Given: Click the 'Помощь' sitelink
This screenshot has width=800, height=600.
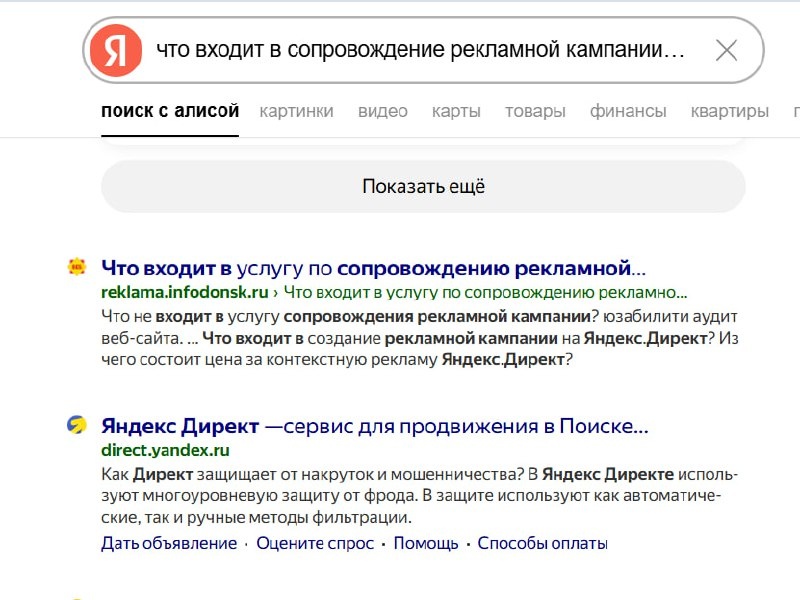Looking at the screenshot, I should click(426, 543).
